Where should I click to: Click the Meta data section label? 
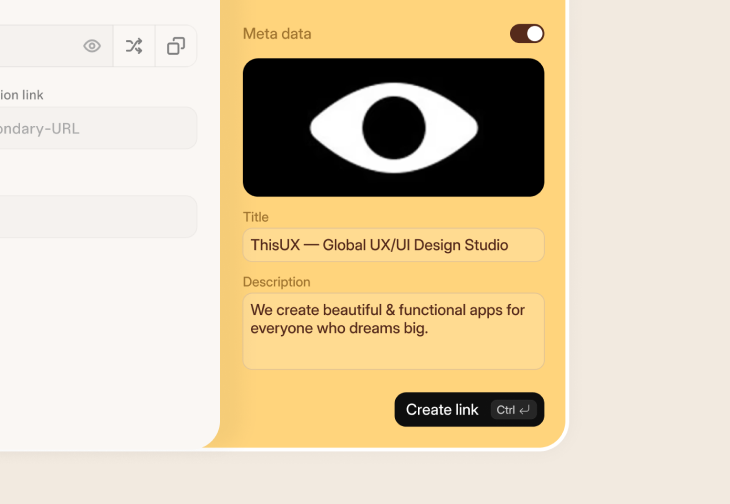277,34
